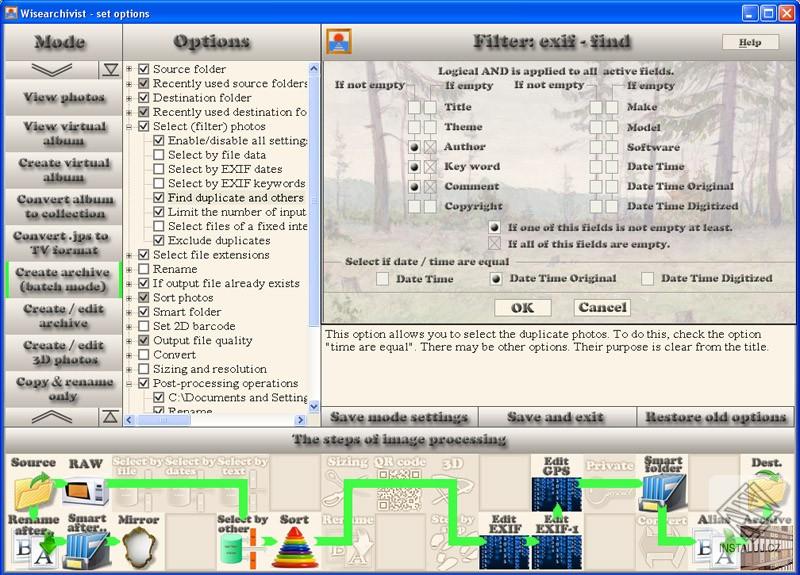The height and width of the screenshot is (575, 800).
Task: Expand the Source folder tree node
Action: coord(129,69)
